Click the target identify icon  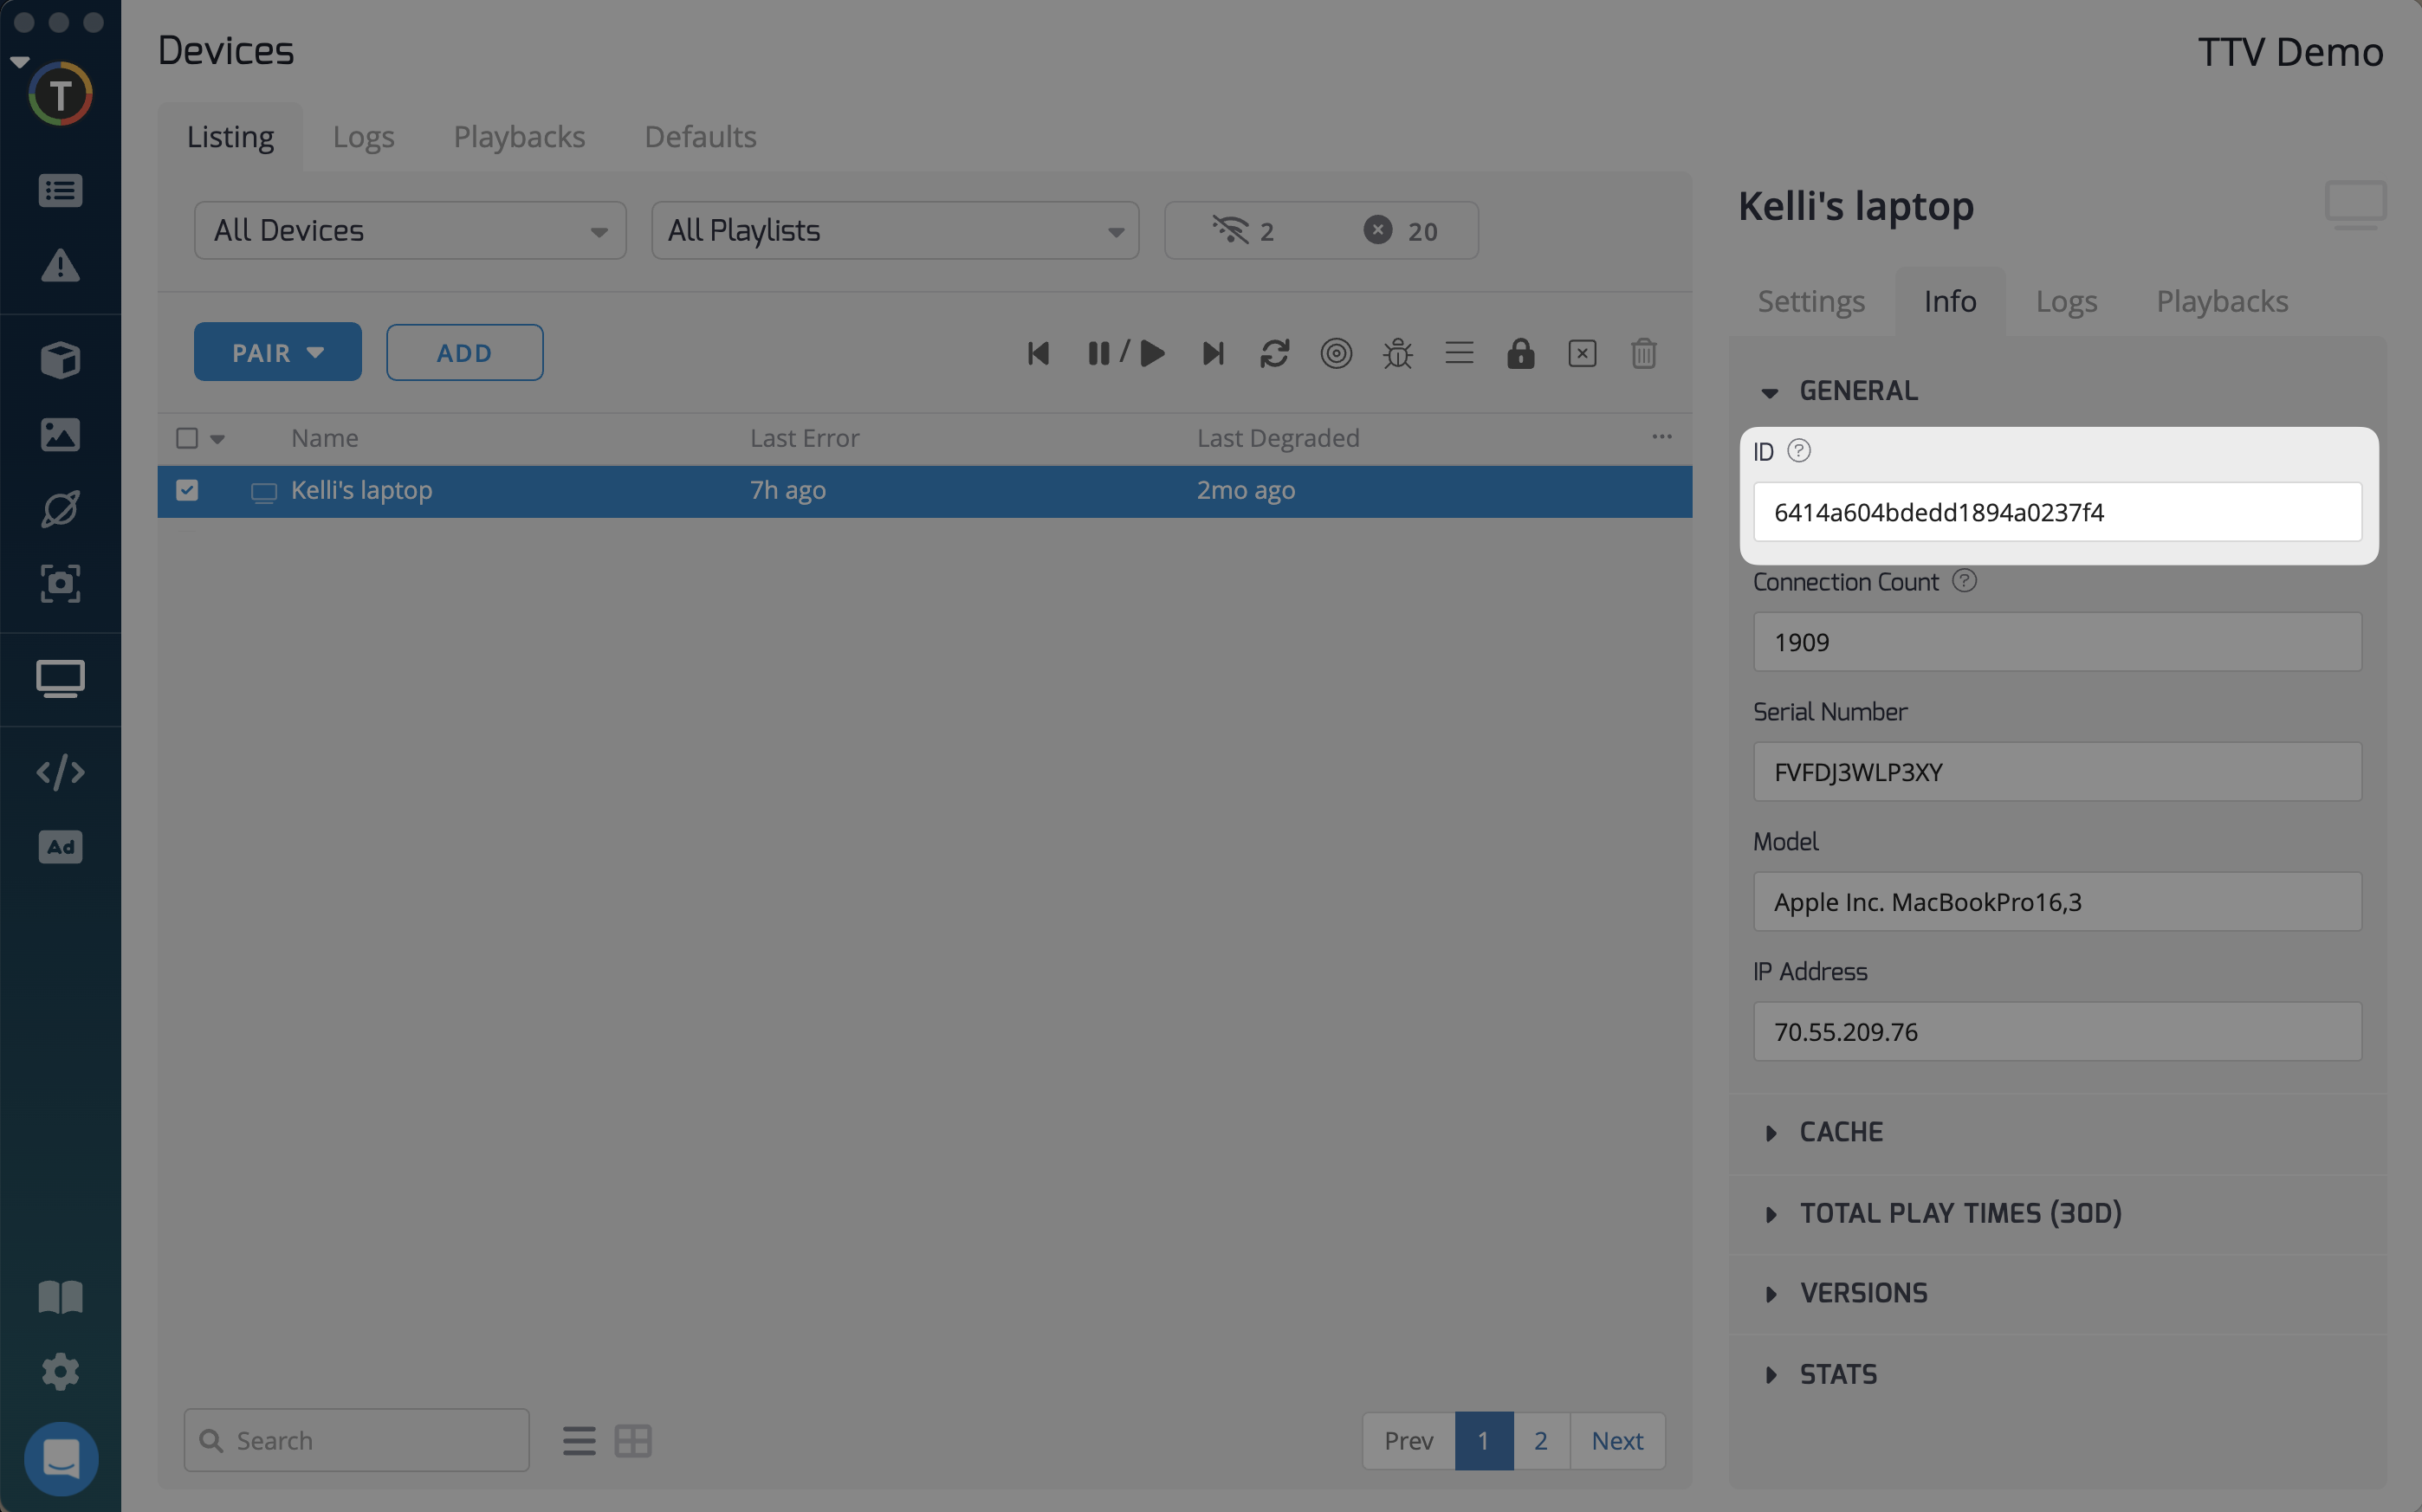point(1336,353)
